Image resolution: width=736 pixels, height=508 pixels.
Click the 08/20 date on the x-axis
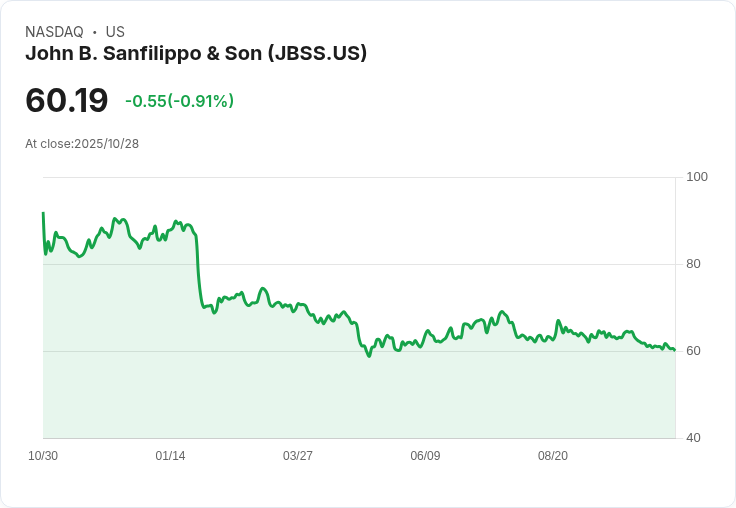[553, 456]
